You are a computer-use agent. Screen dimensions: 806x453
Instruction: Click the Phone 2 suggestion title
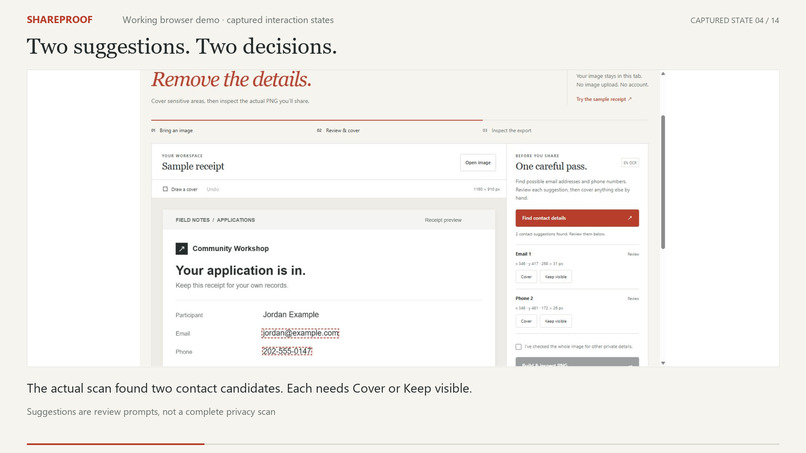(x=524, y=298)
